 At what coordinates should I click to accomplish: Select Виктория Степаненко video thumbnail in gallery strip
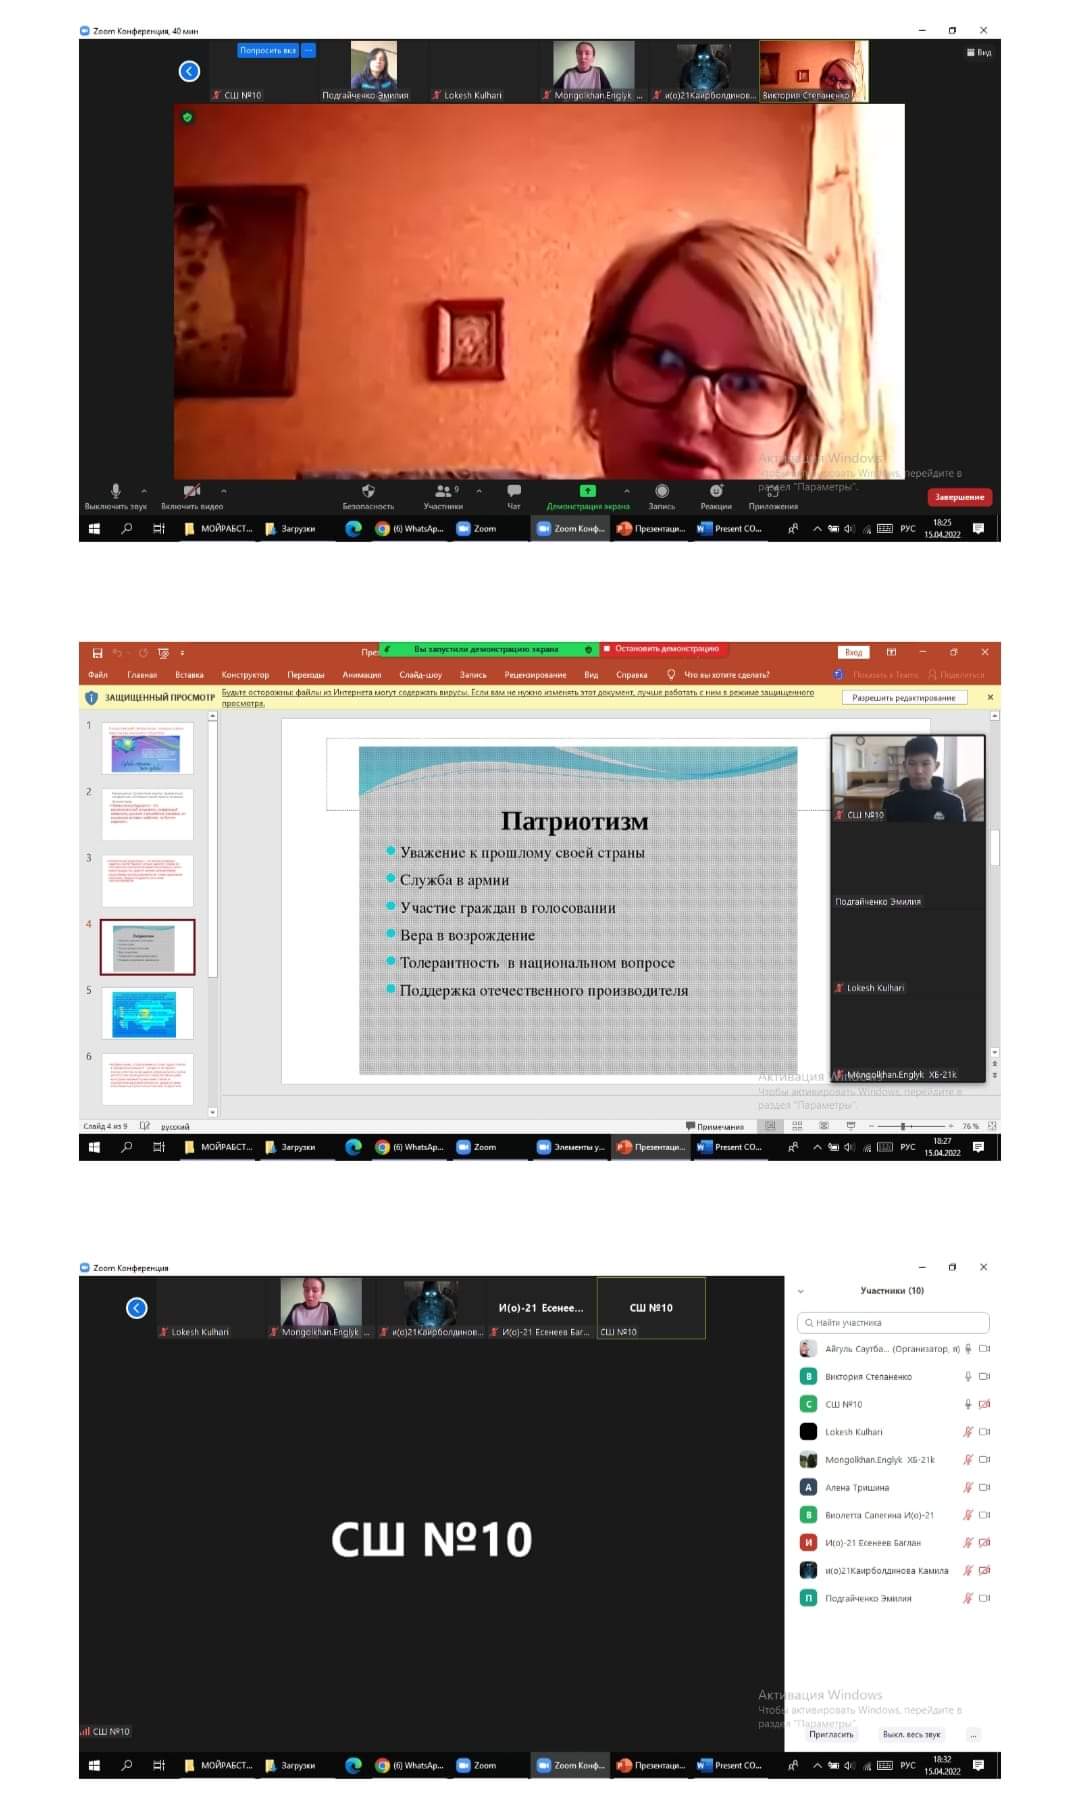point(814,70)
